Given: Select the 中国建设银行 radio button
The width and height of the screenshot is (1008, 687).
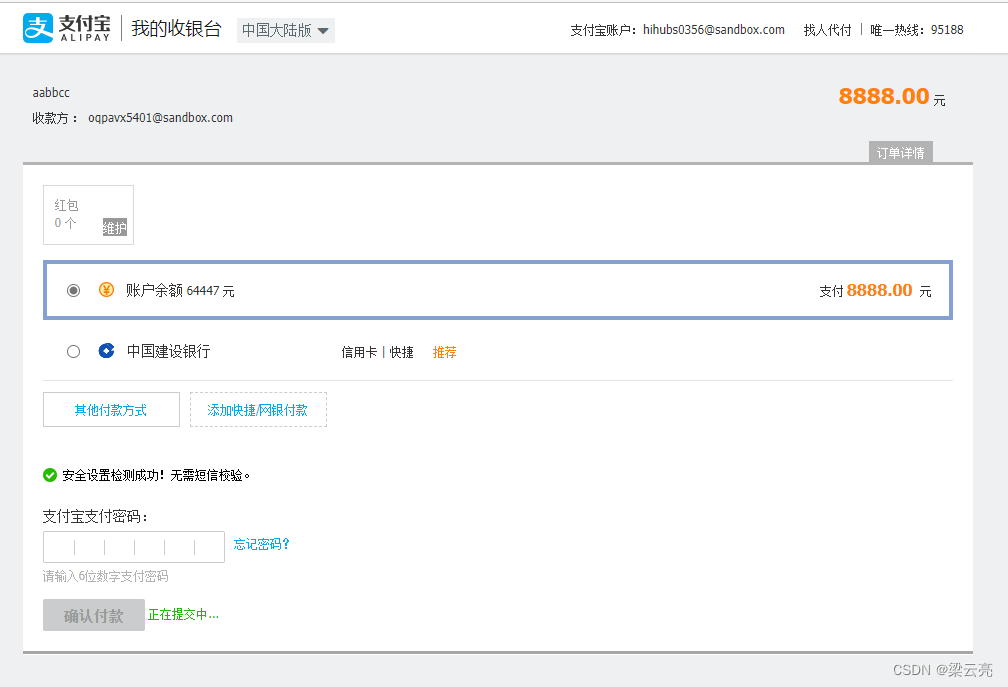Looking at the screenshot, I should click(73, 352).
